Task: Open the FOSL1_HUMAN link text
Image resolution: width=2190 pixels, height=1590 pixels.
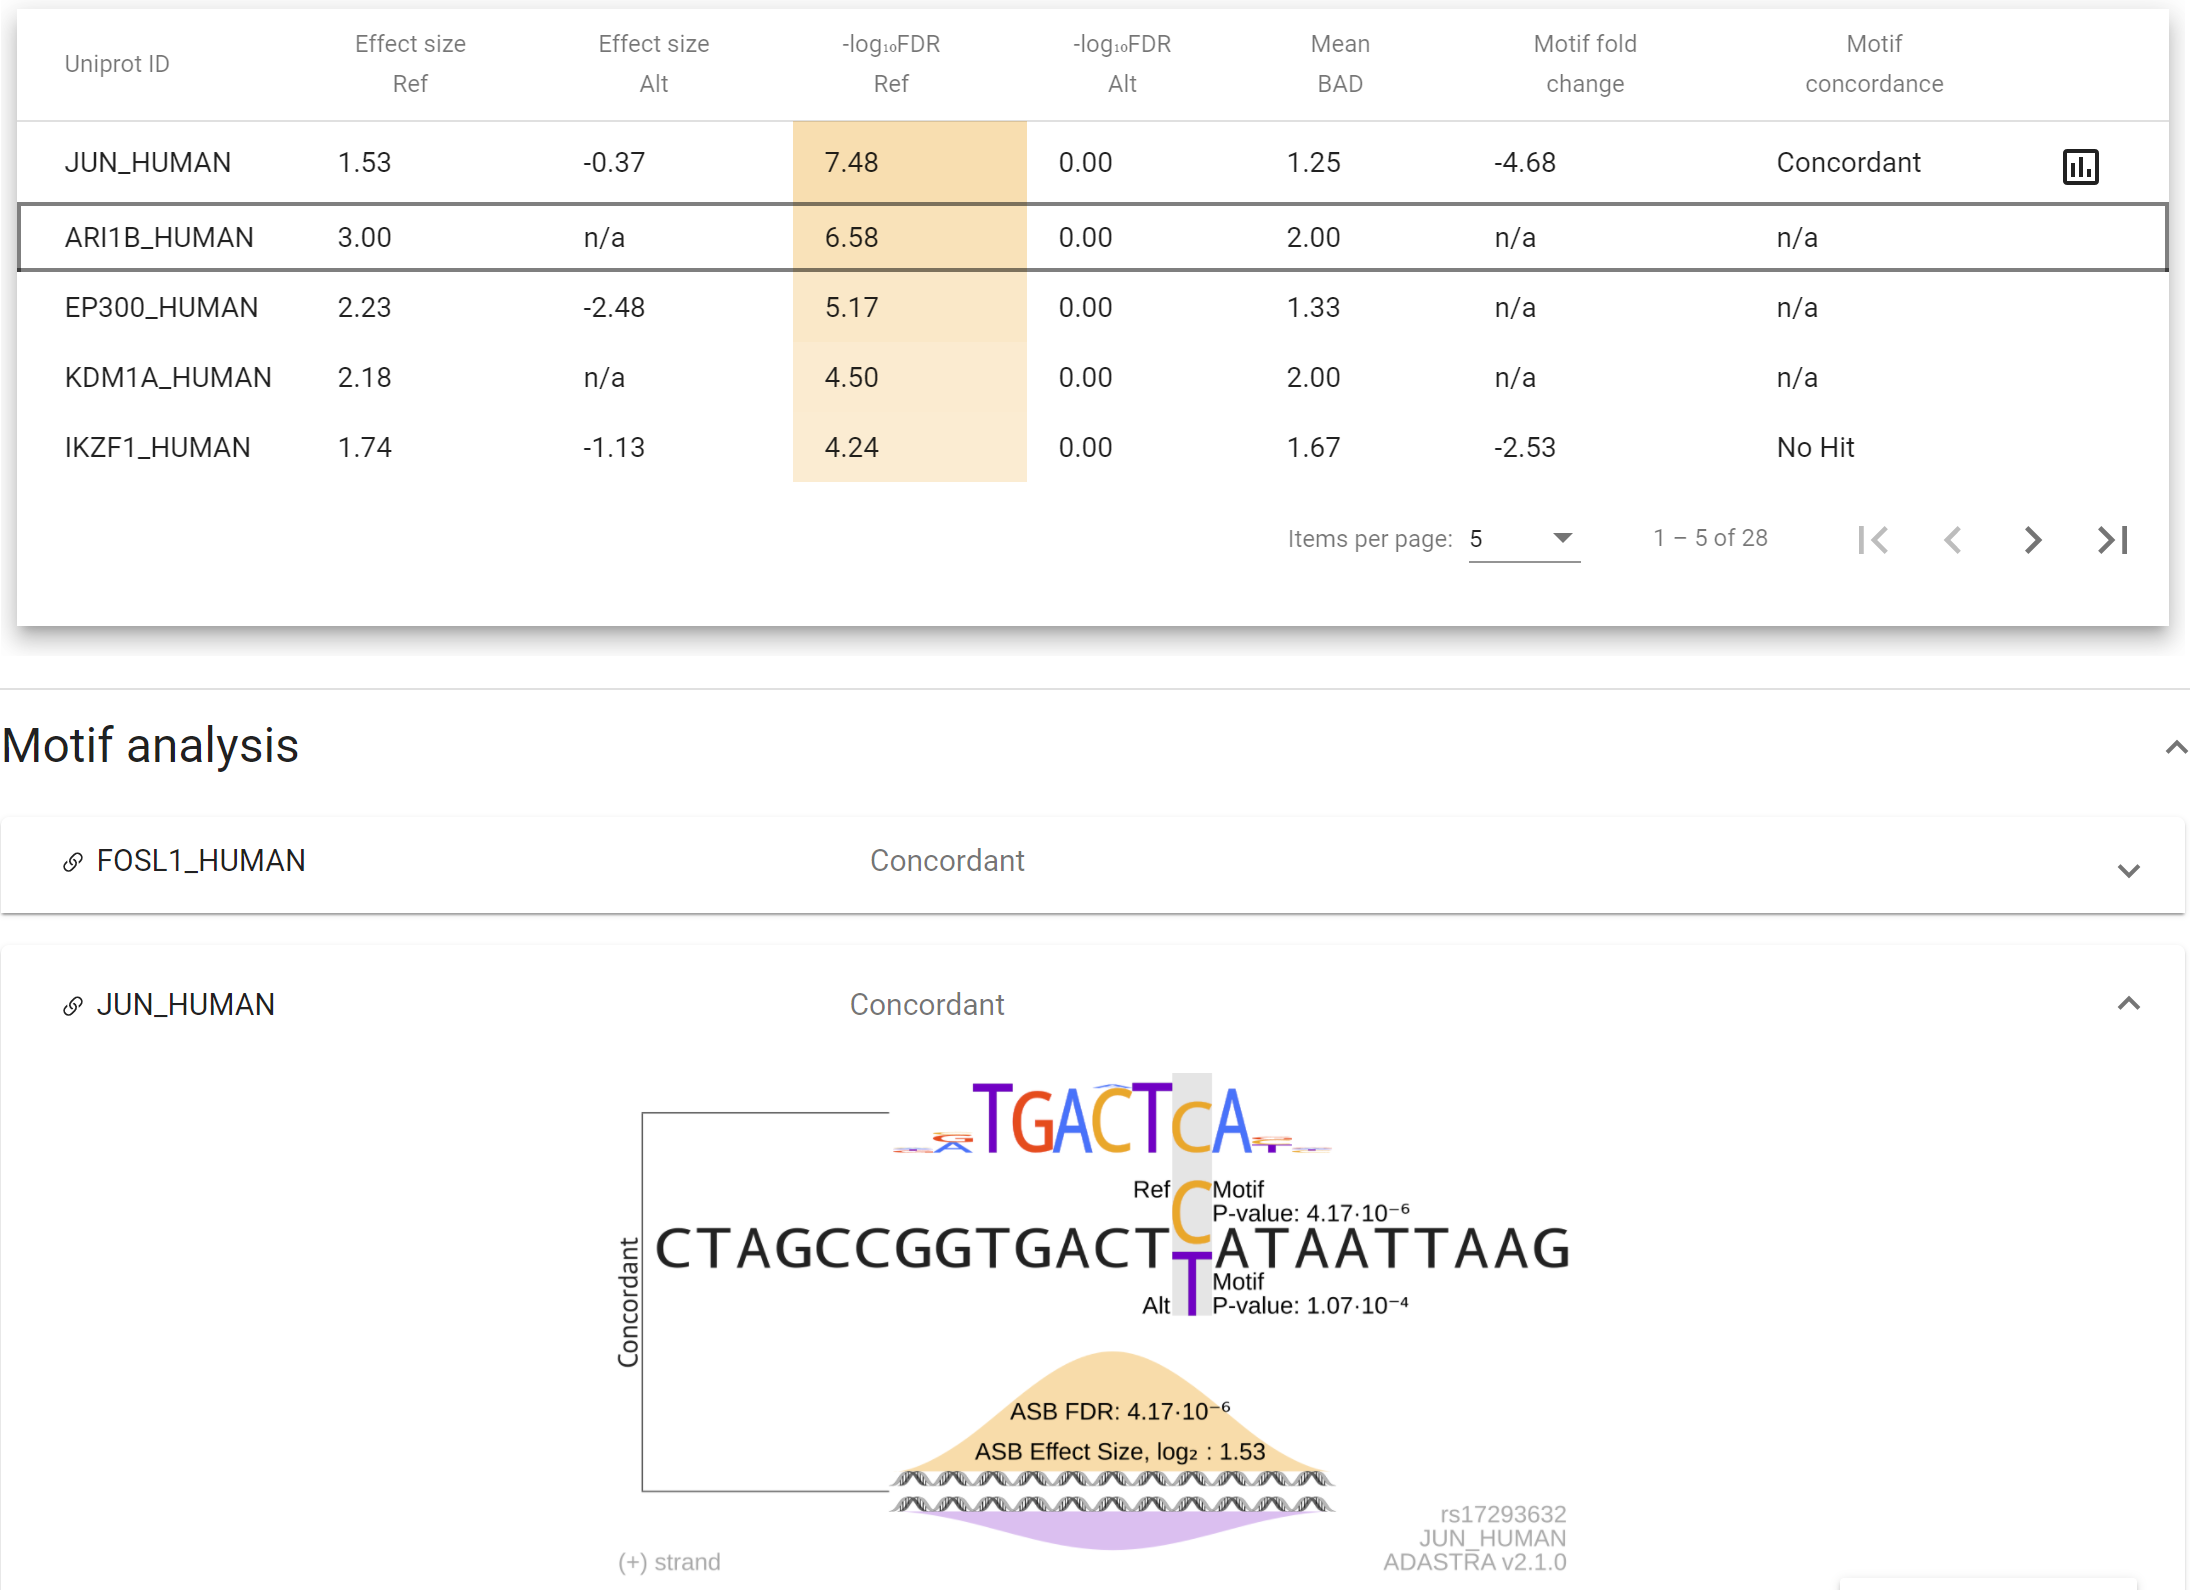Action: click(200, 861)
